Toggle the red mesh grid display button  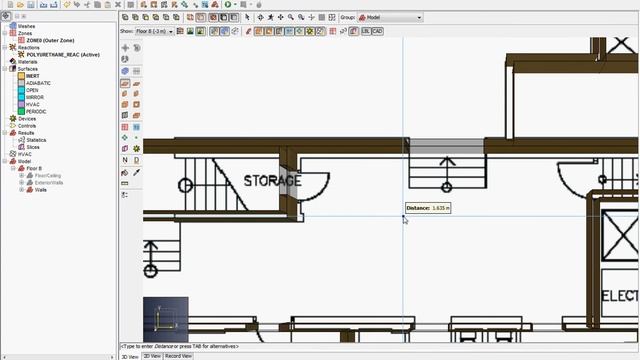tap(333, 31)
